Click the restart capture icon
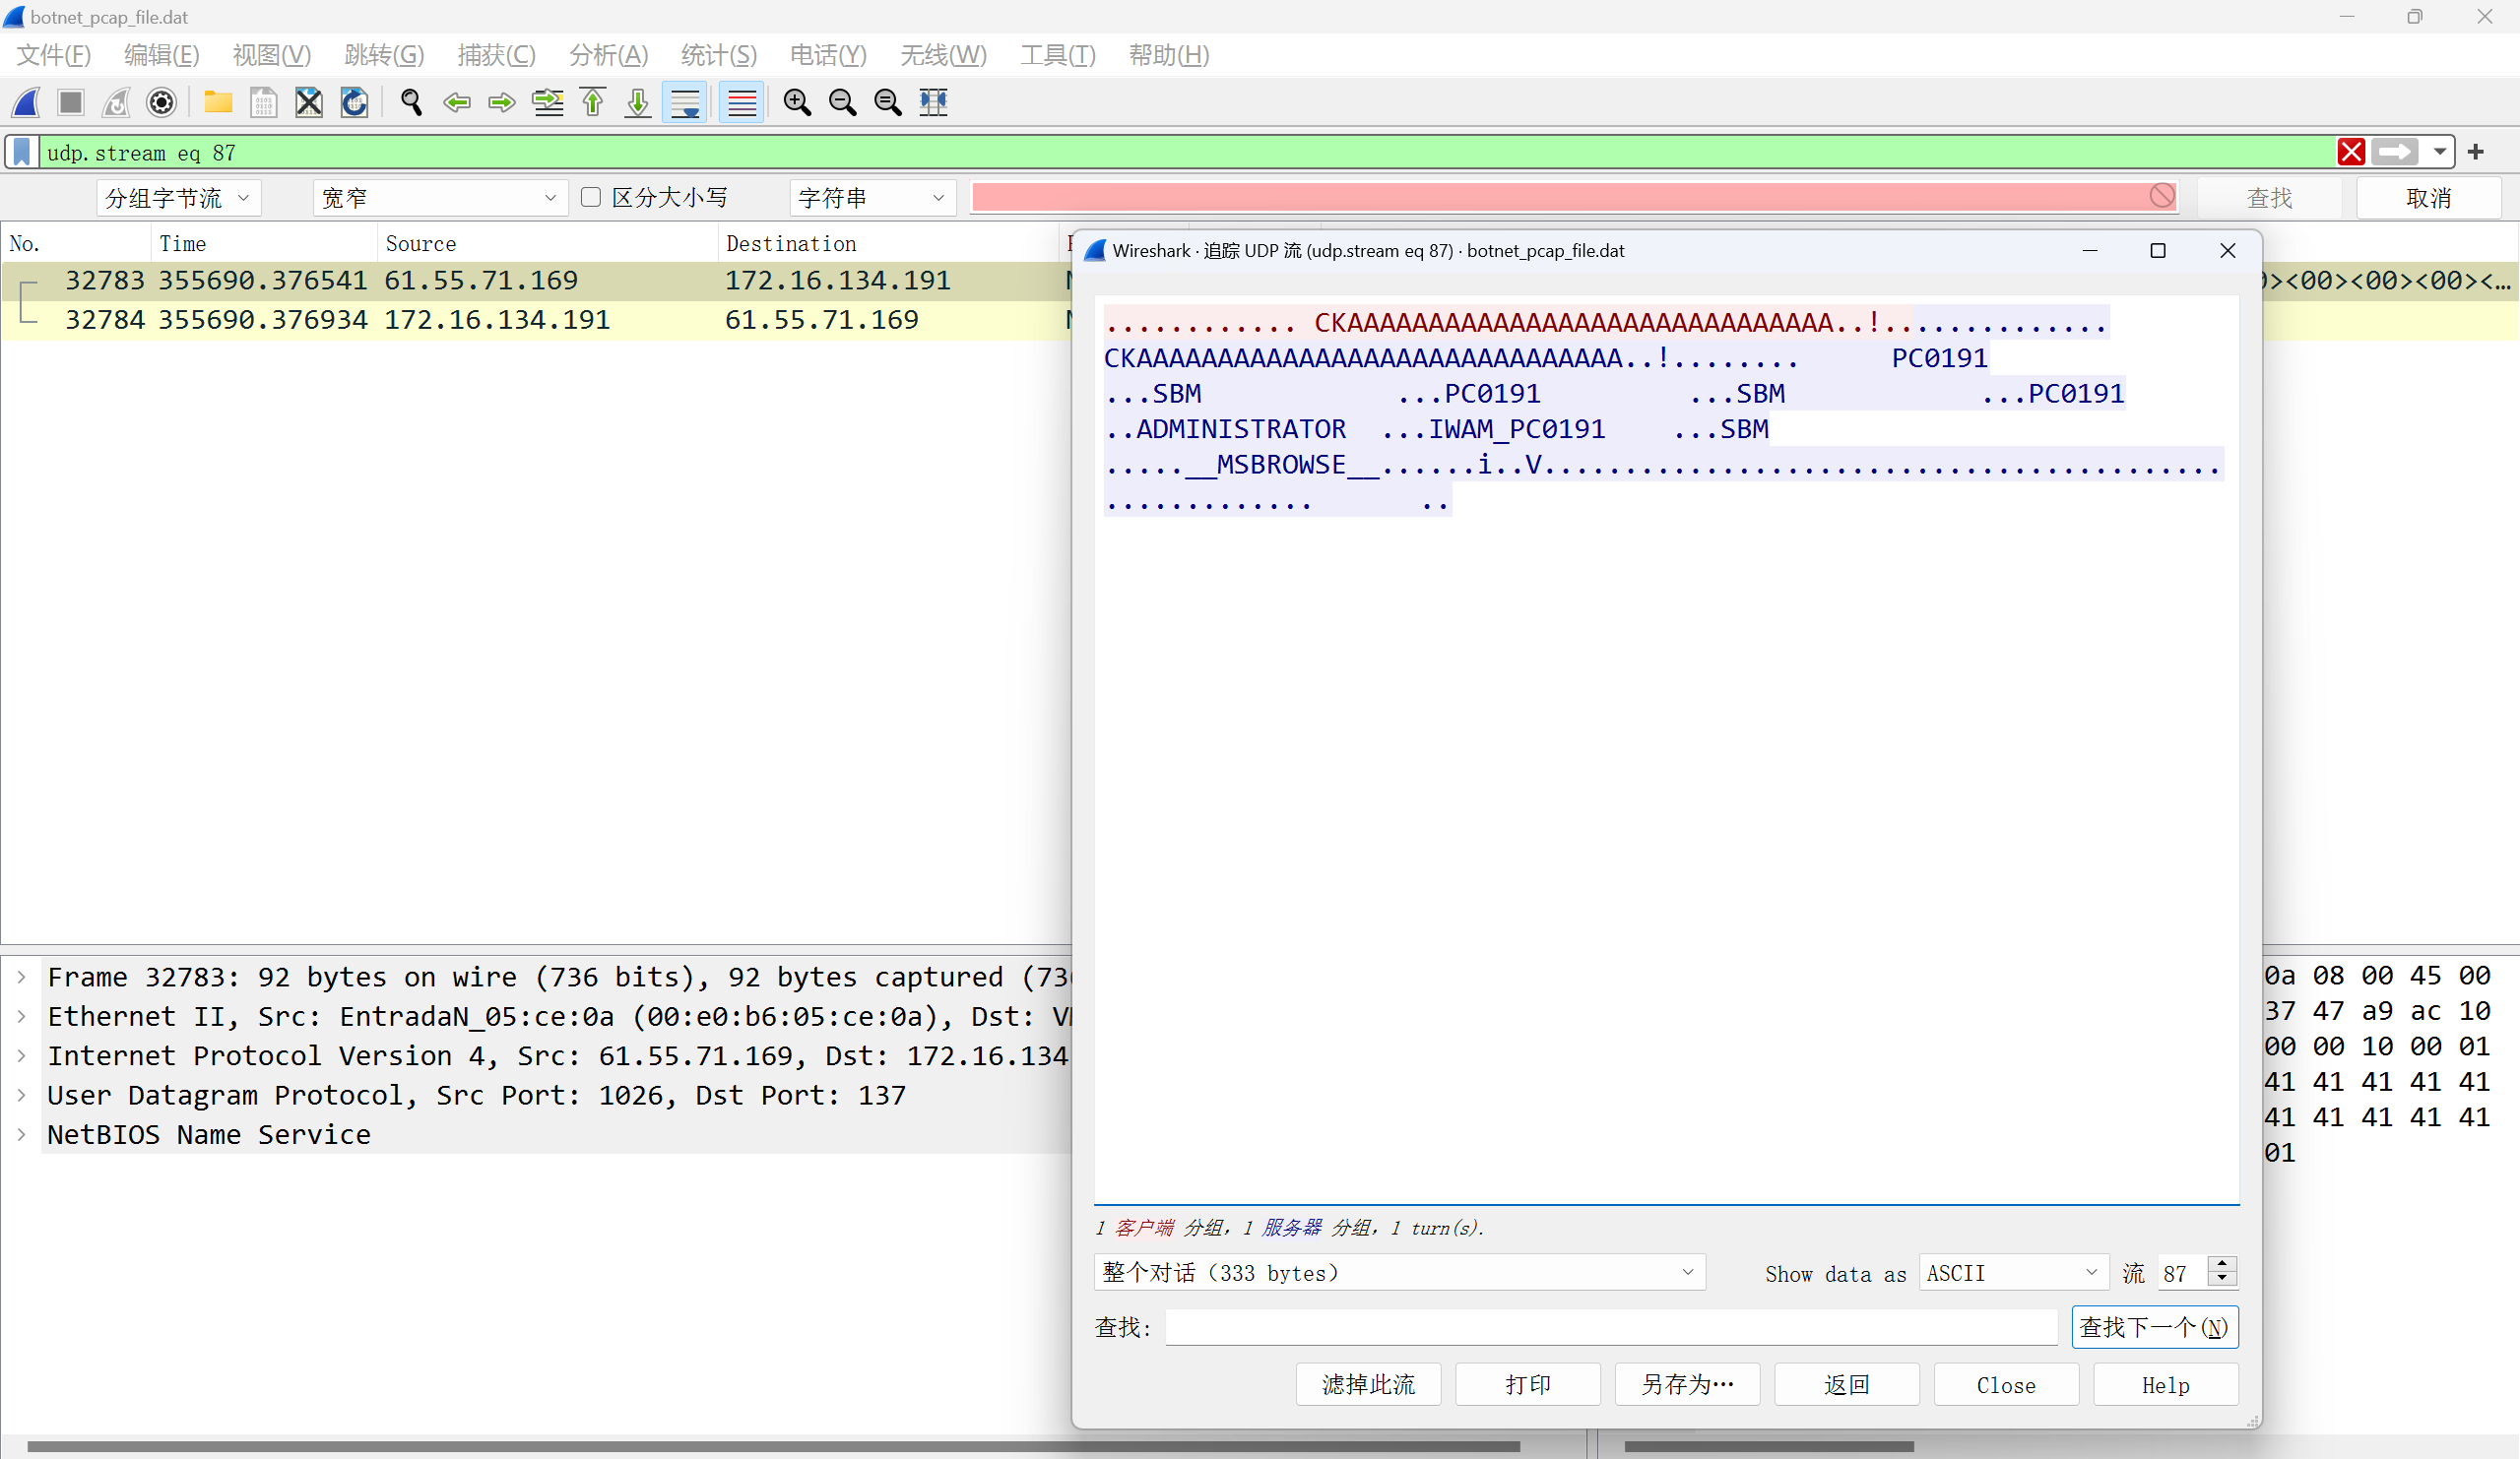Viewport: 2520px width, 1459px height. pyautogui.click(x=116, y=102)
